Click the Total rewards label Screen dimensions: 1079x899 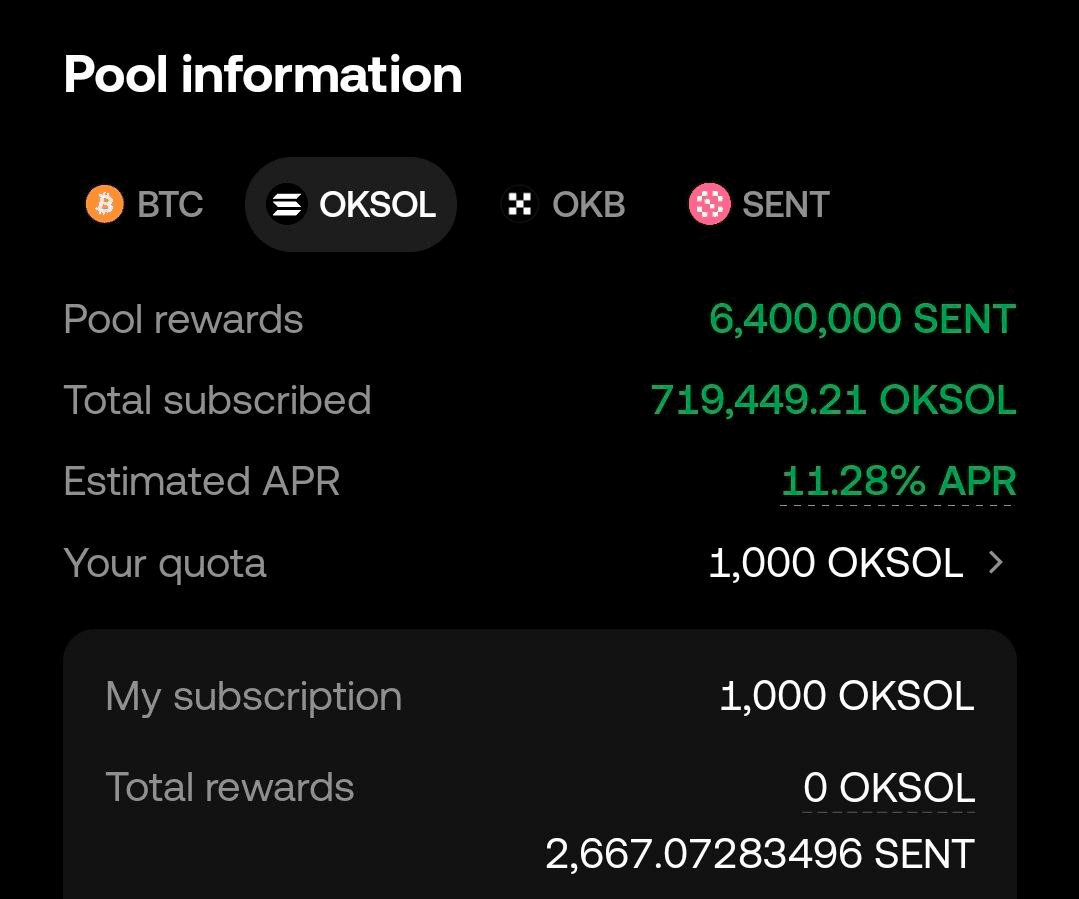pyautogui.click(x=229, y=787)
